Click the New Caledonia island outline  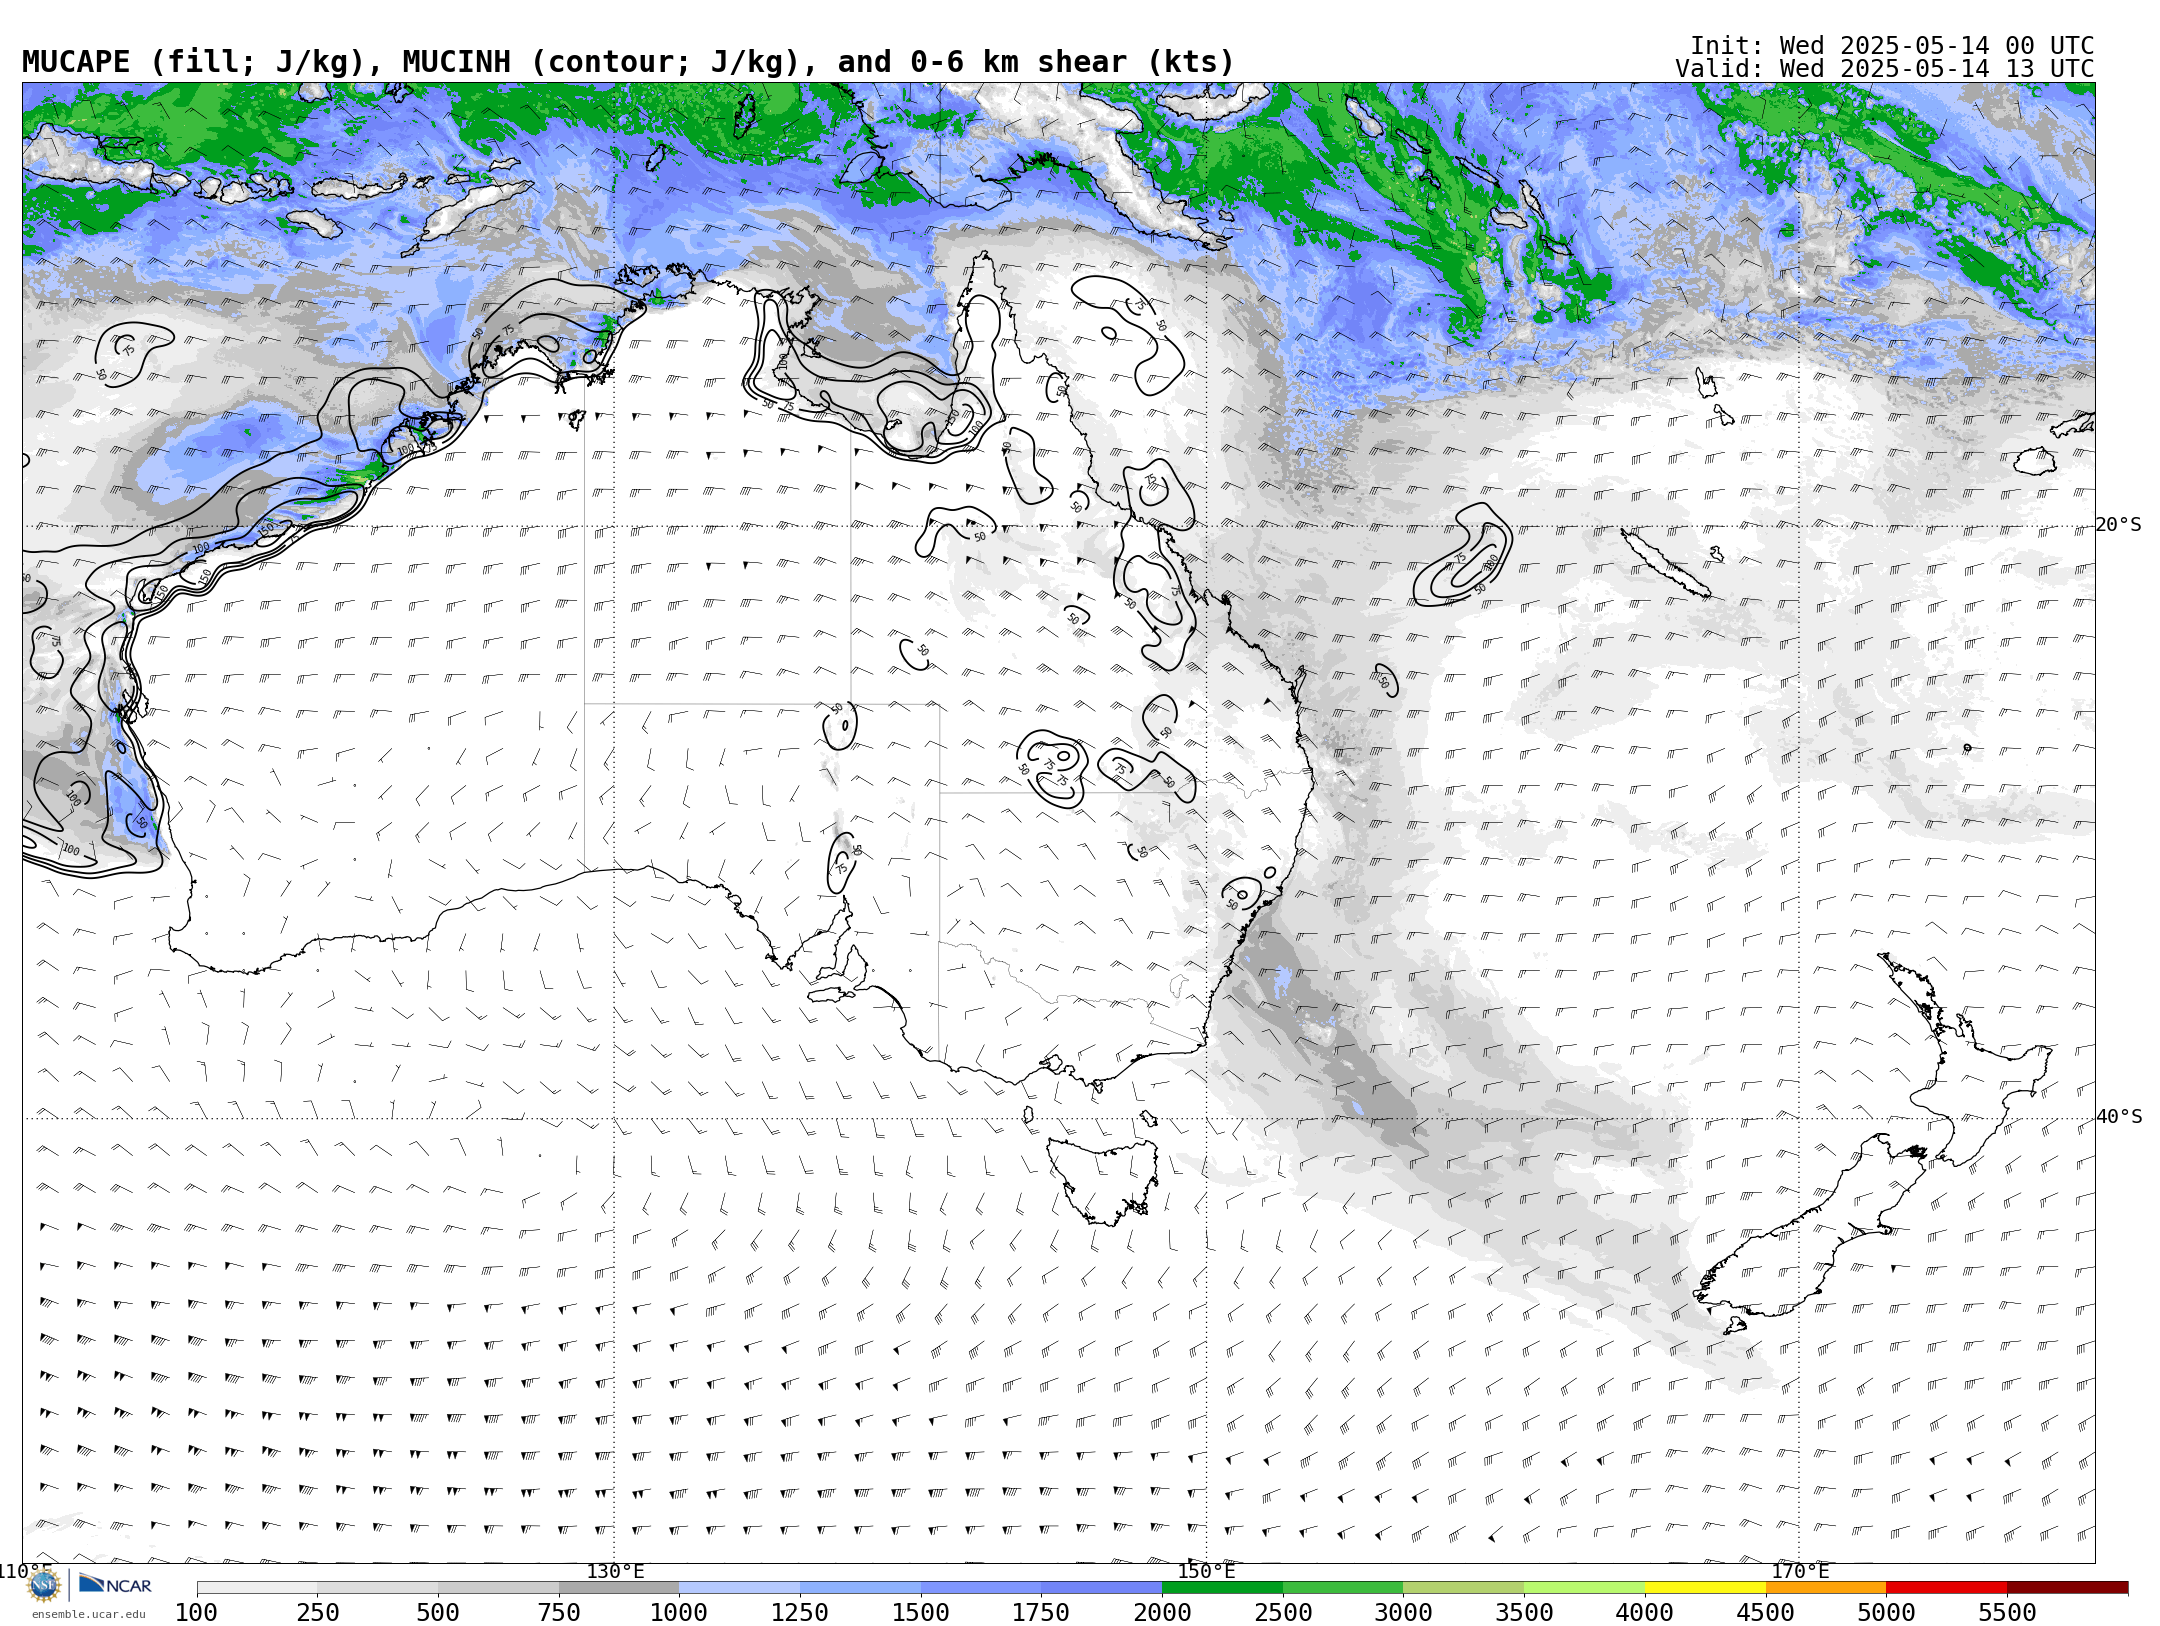1666,563
